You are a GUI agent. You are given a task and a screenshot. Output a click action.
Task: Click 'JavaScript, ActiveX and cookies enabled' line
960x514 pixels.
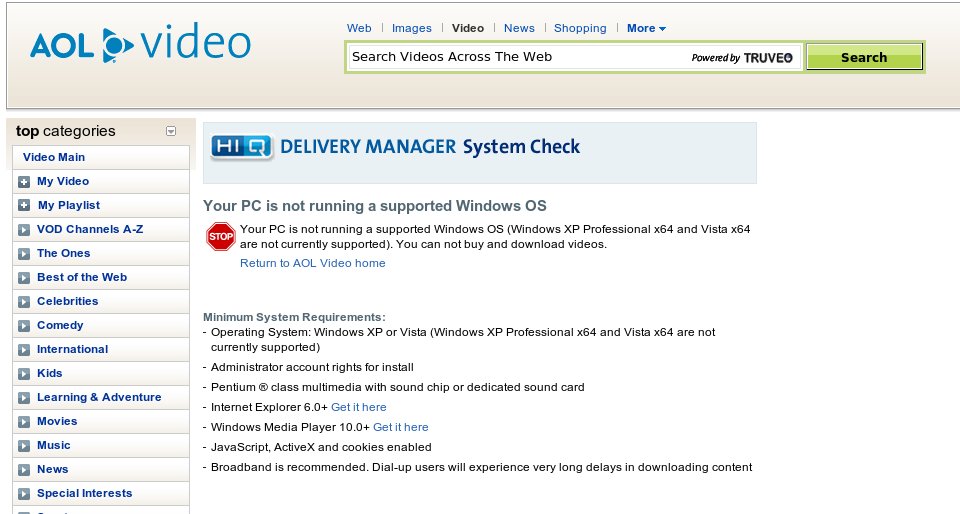(321, 447)
